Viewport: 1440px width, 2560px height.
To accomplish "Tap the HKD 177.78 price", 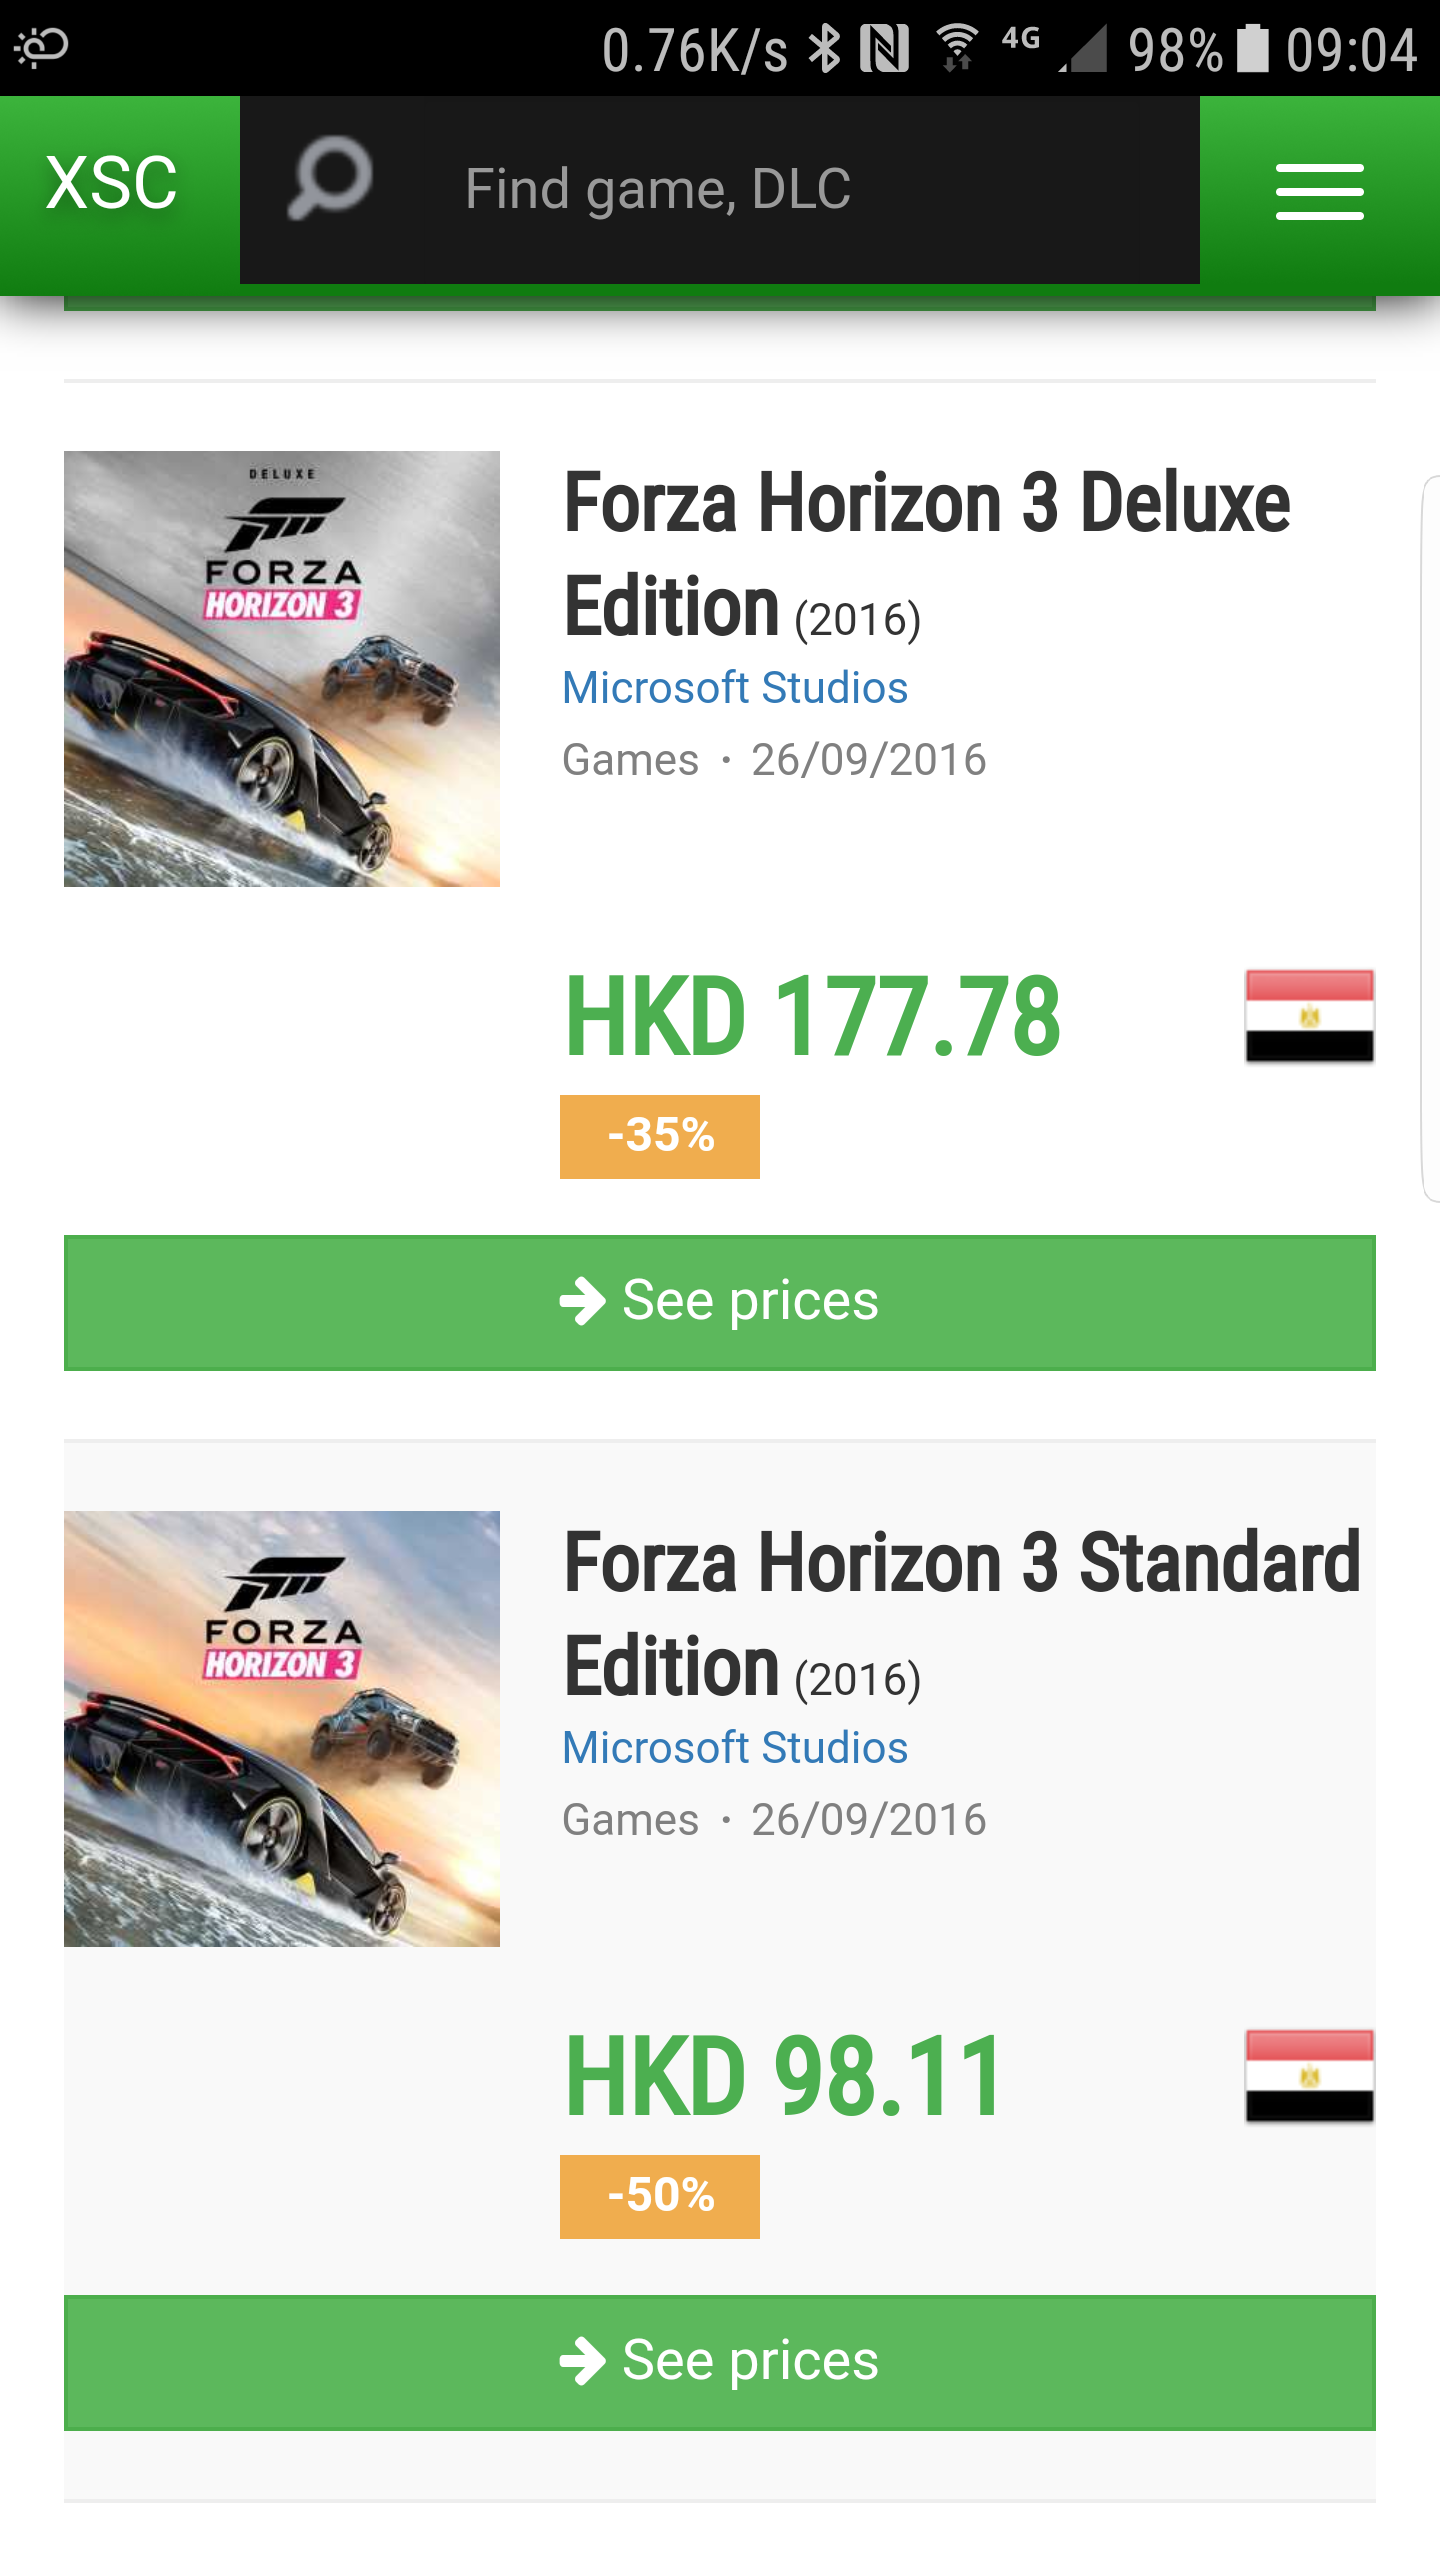I will 812,1017.
